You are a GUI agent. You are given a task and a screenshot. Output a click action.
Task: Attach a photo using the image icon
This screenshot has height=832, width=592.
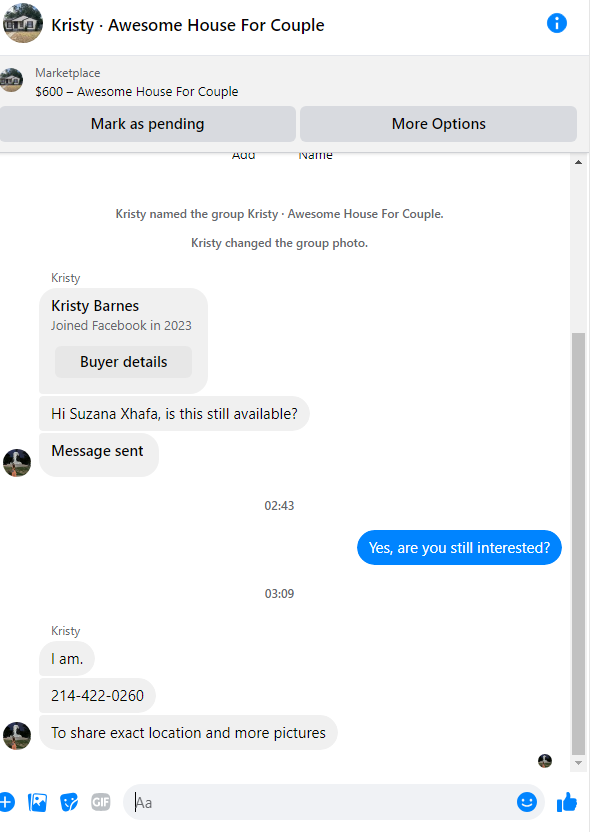[37, 802]
